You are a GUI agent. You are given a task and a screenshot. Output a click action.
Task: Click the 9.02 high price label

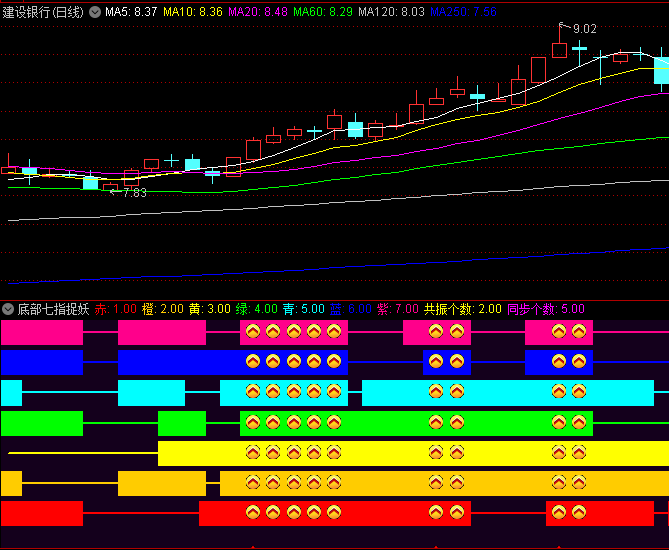click(585, 29)
